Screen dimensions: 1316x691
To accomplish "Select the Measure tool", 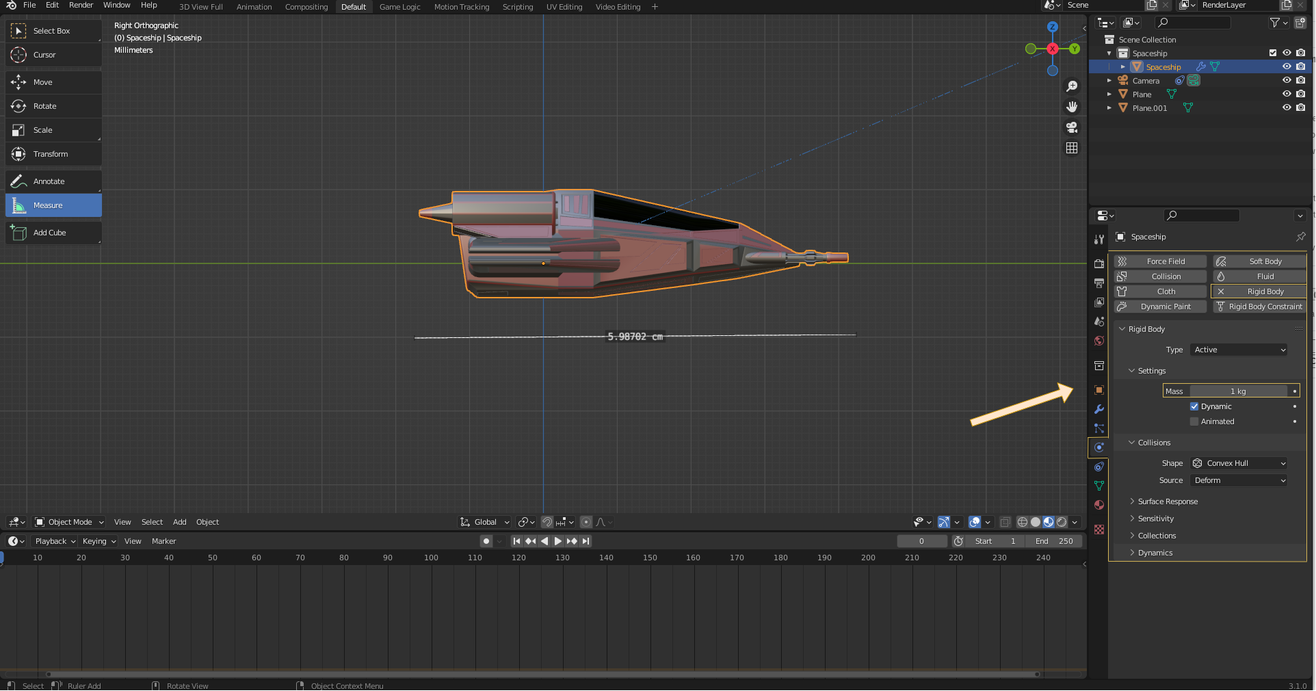I will point(52,206).
